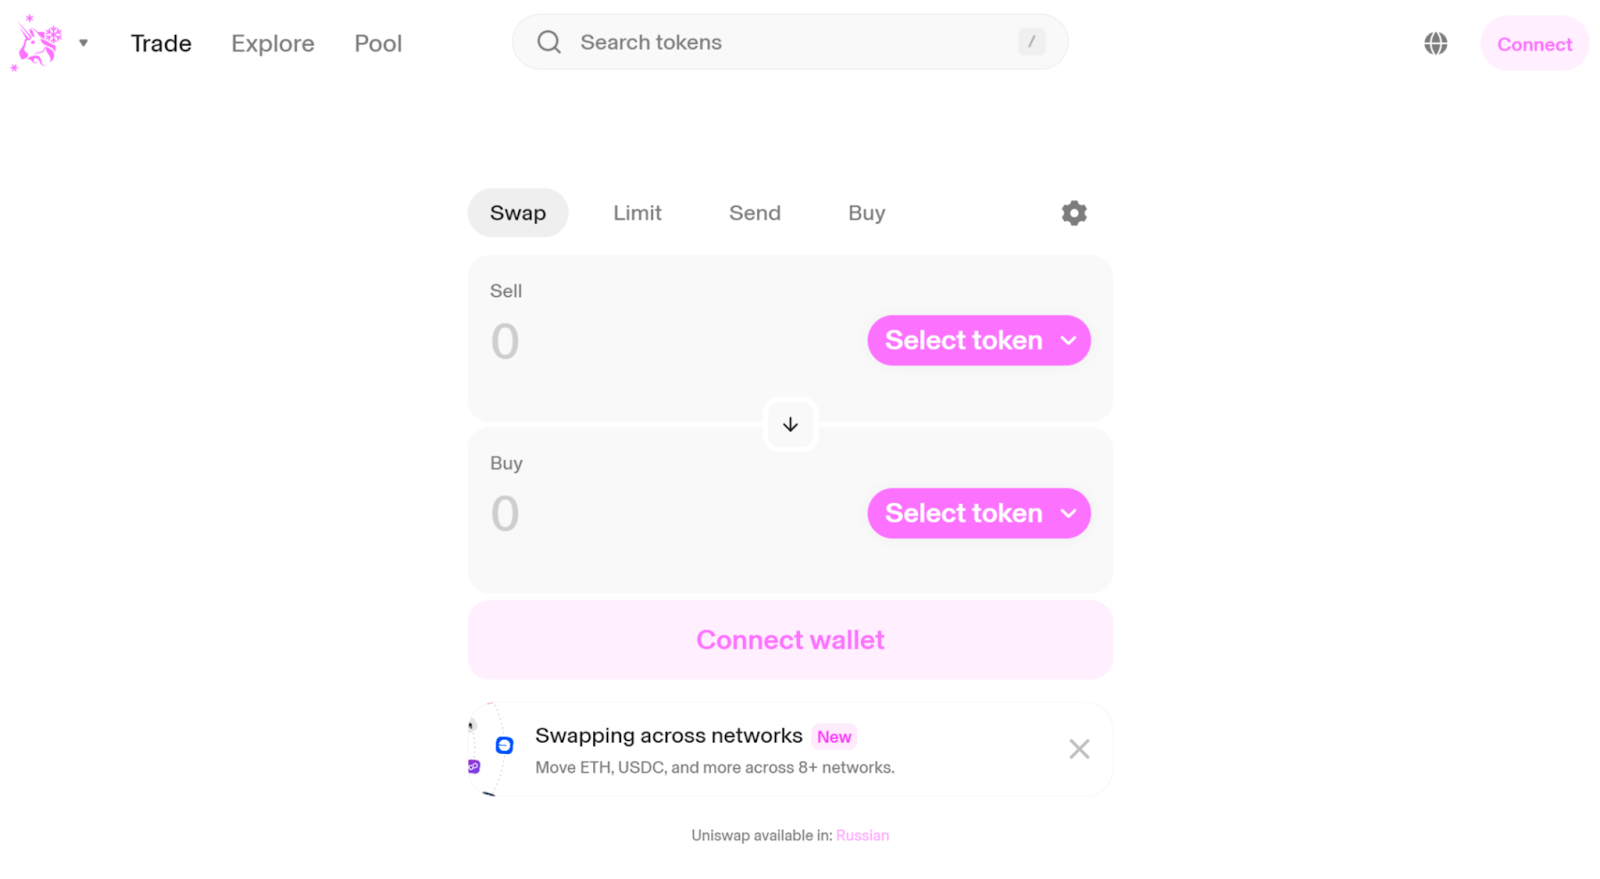This screenshot has width=1600, height=879.
Task: Click the Connect wallet button
Action: [x=790, y=640]
